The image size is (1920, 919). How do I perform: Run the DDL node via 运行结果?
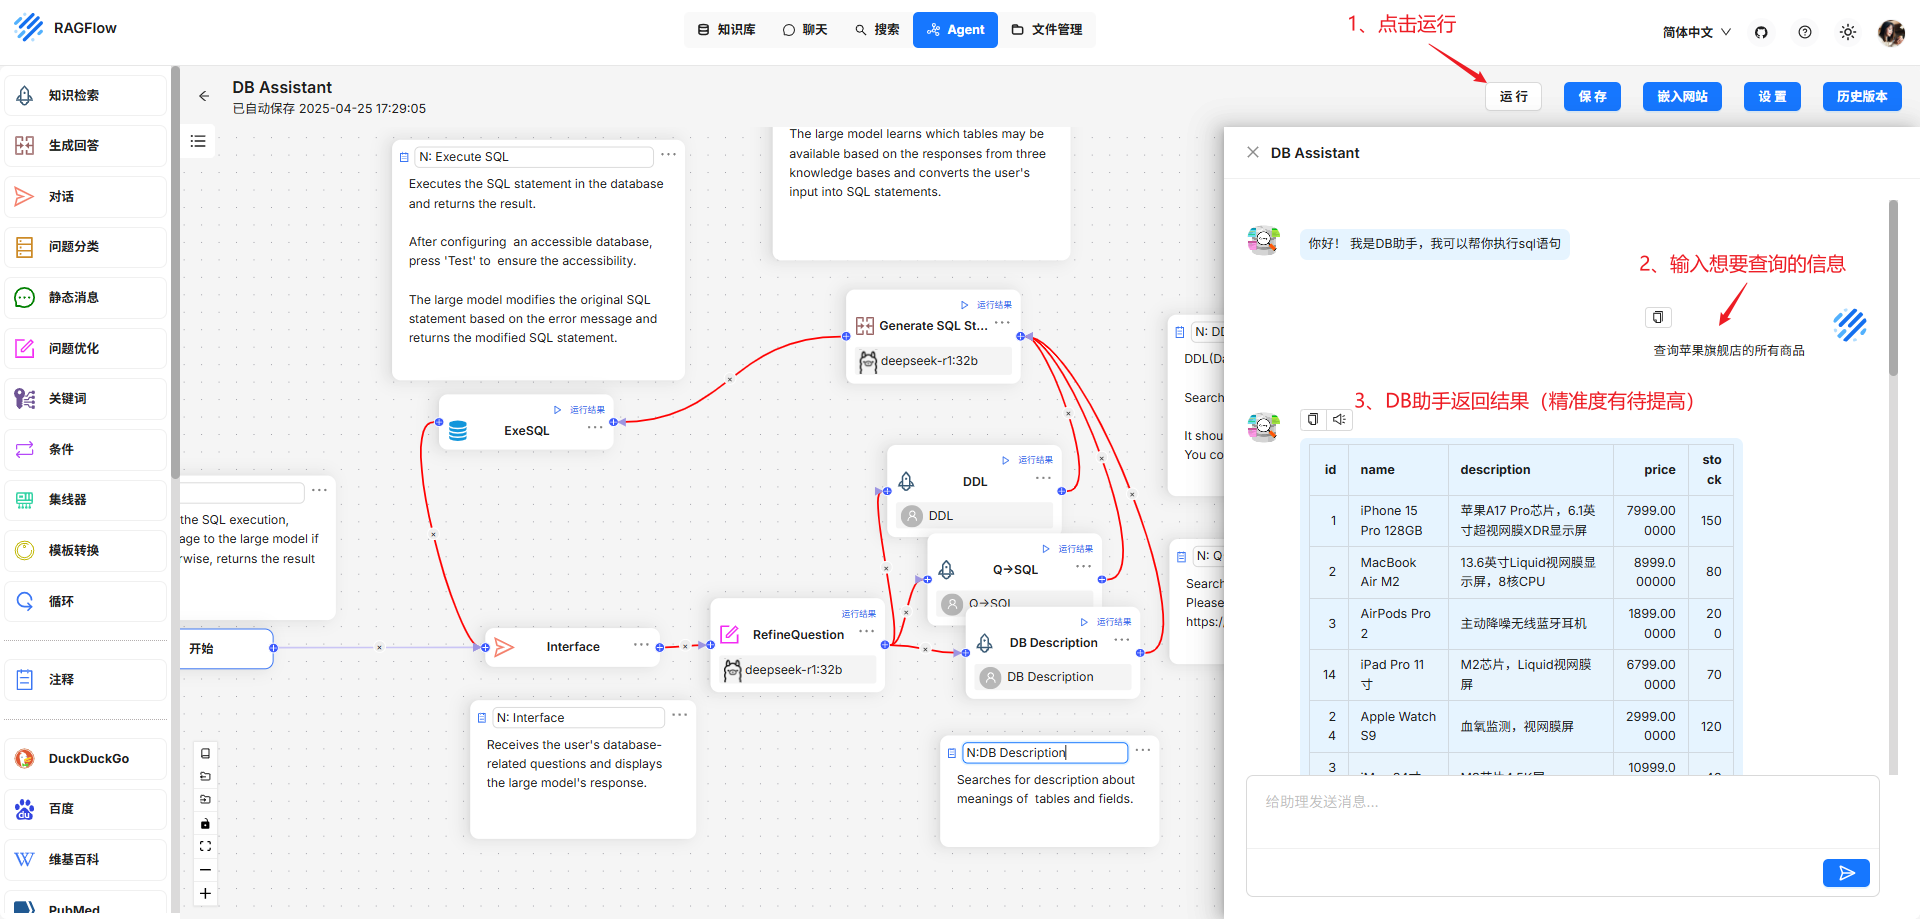pyautogui.click(x=1028, y=460)
